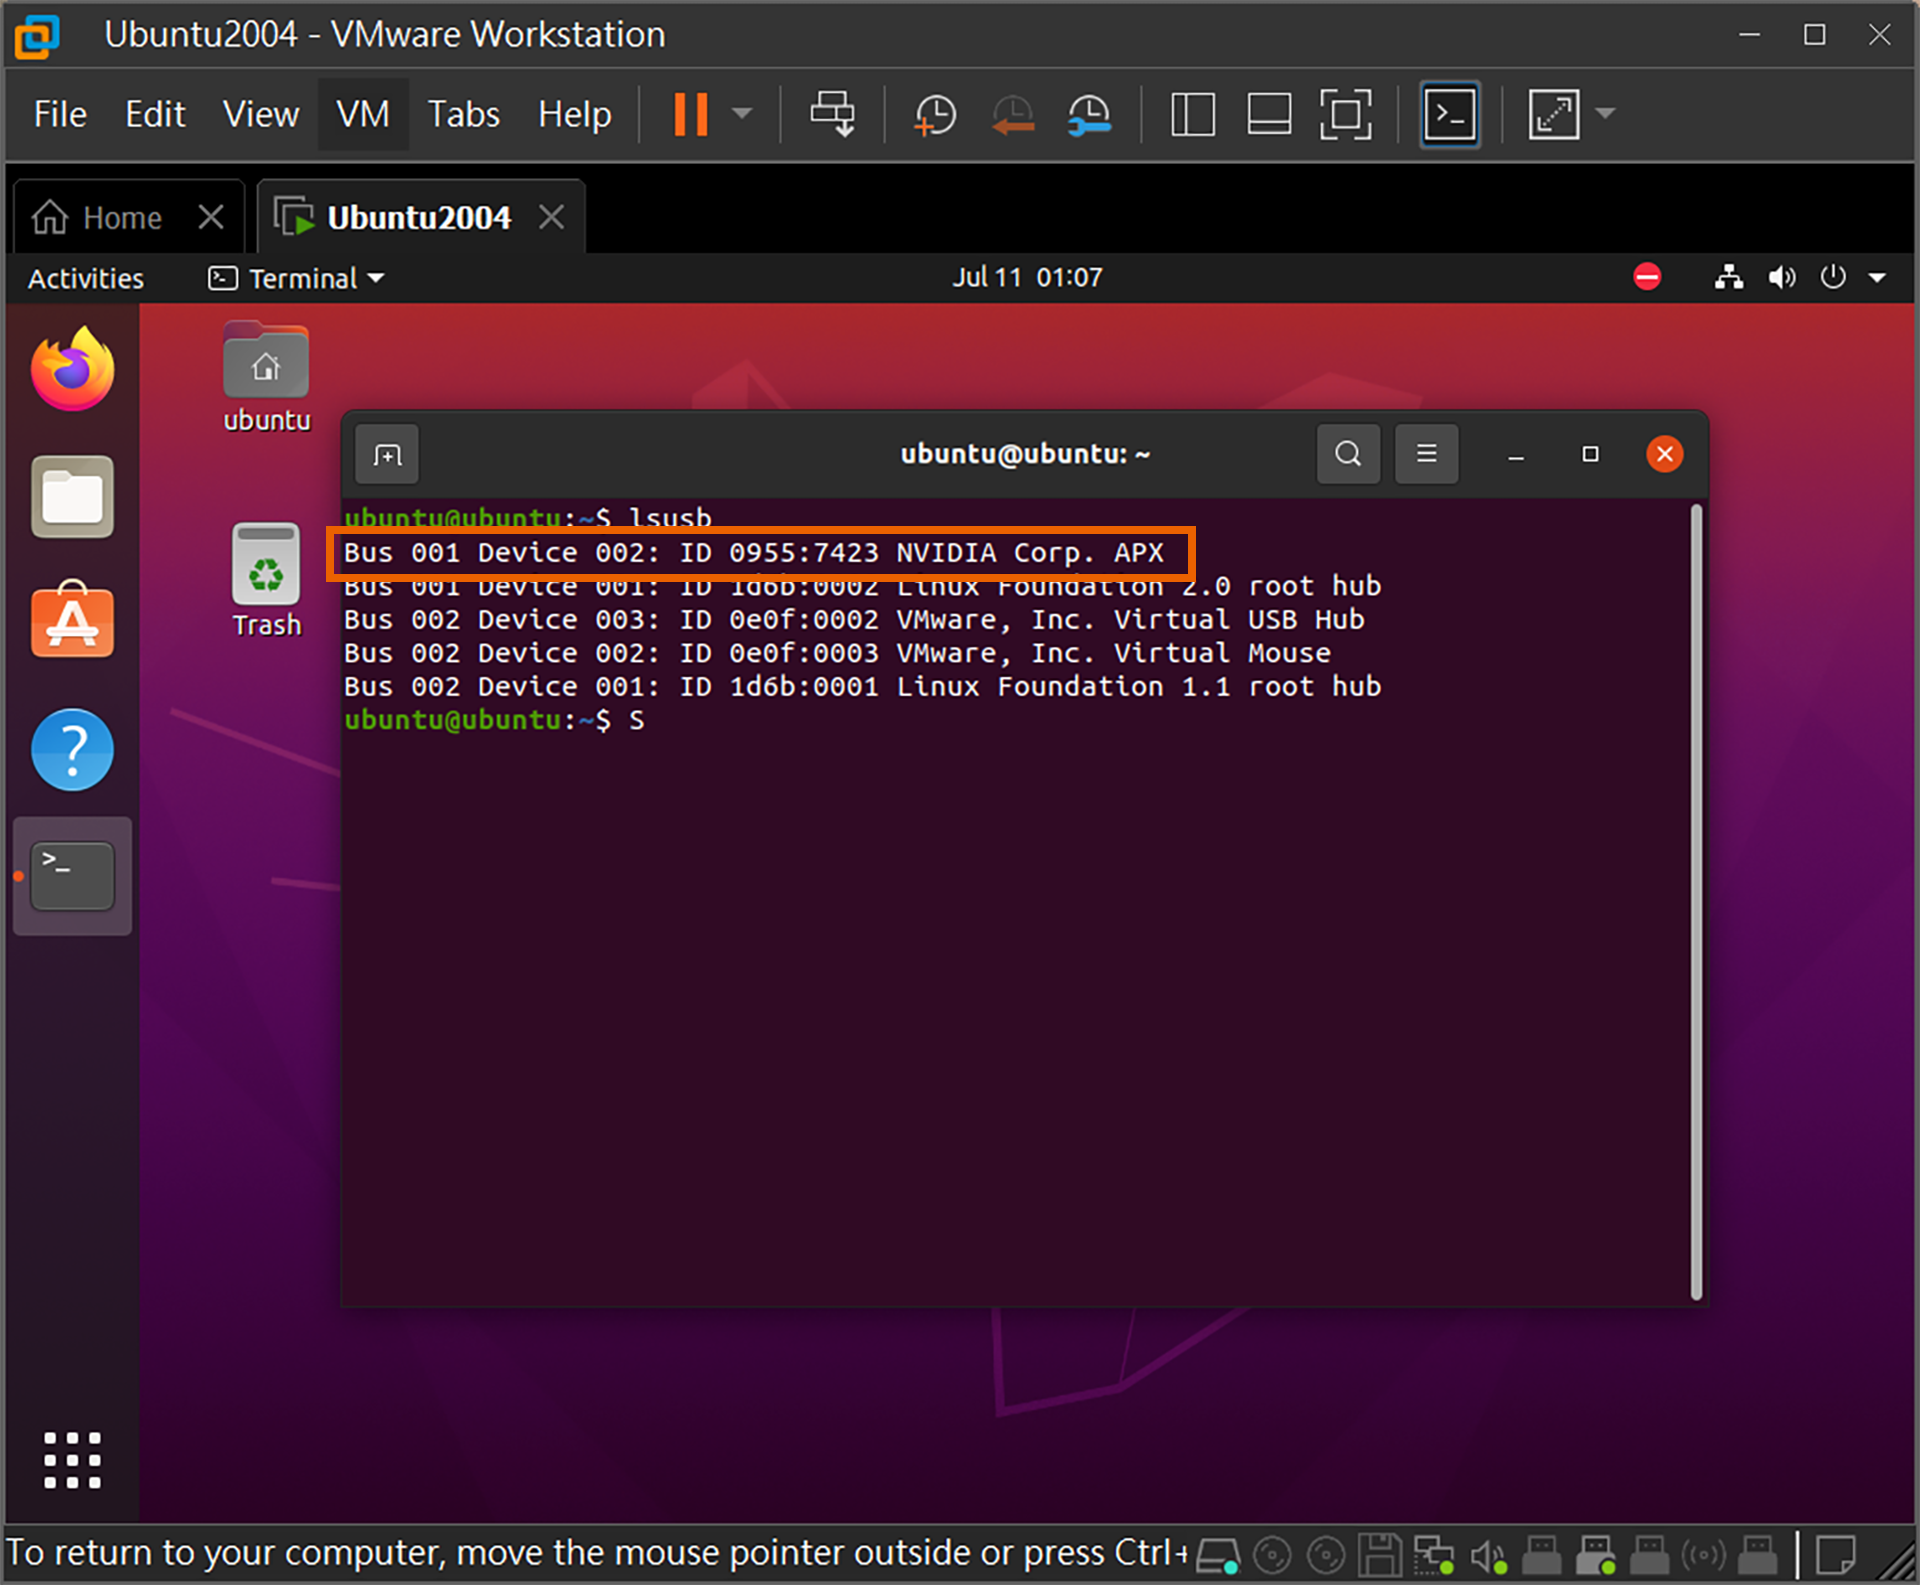
Task: Open Ubuntu Software from the dock
Action: pos(72,621)
